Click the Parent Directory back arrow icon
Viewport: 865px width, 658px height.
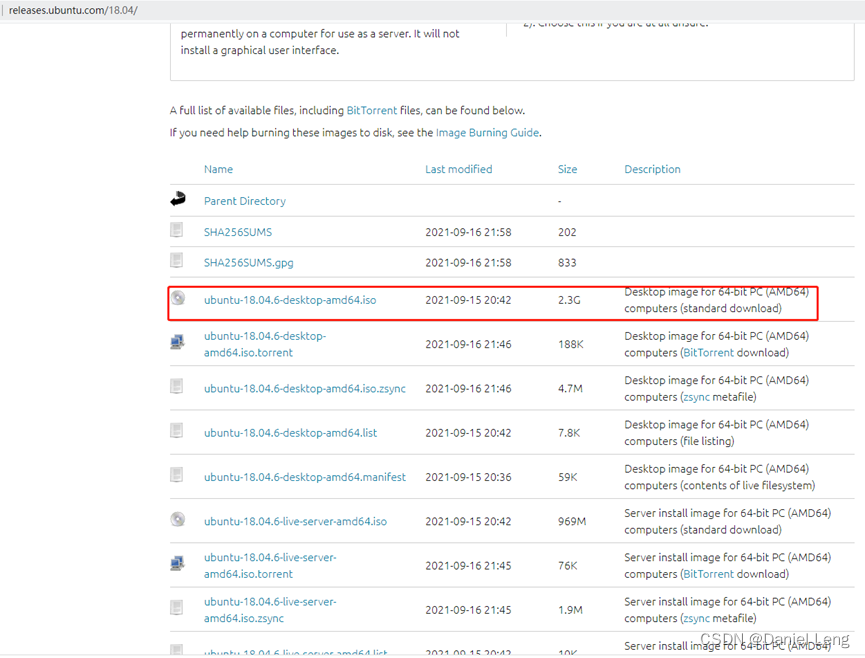(178, 199)
